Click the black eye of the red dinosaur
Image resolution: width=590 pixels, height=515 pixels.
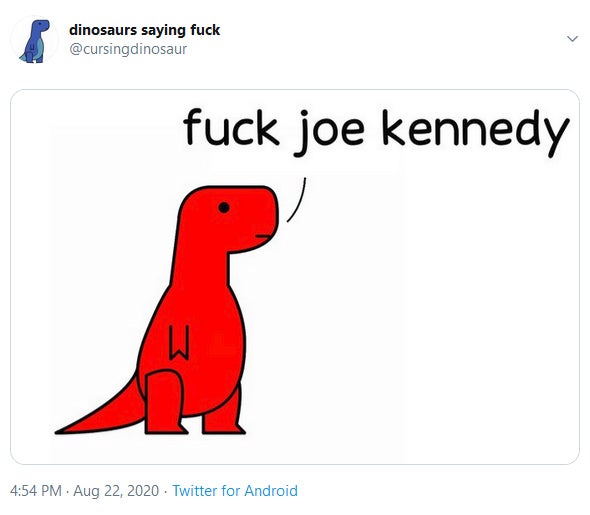(x=224, y=207)
